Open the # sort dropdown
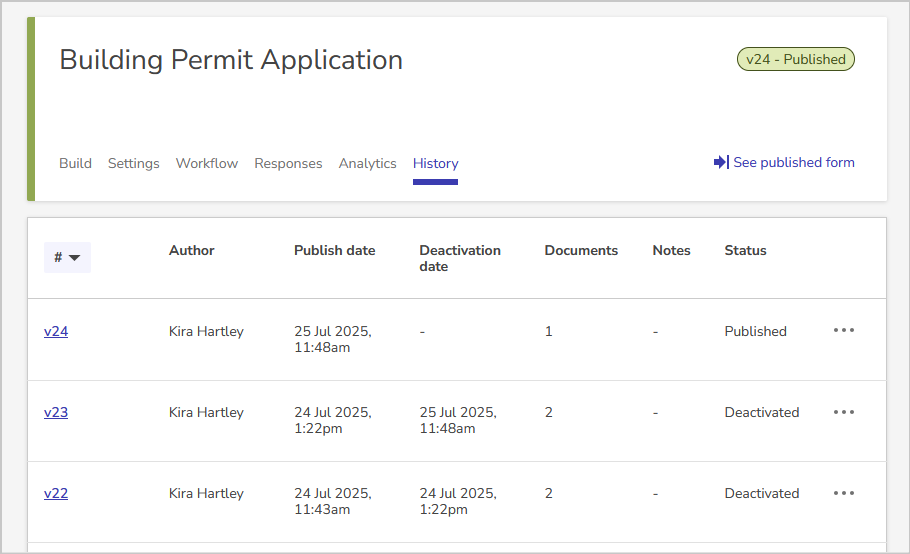 (x=67, y=258)
